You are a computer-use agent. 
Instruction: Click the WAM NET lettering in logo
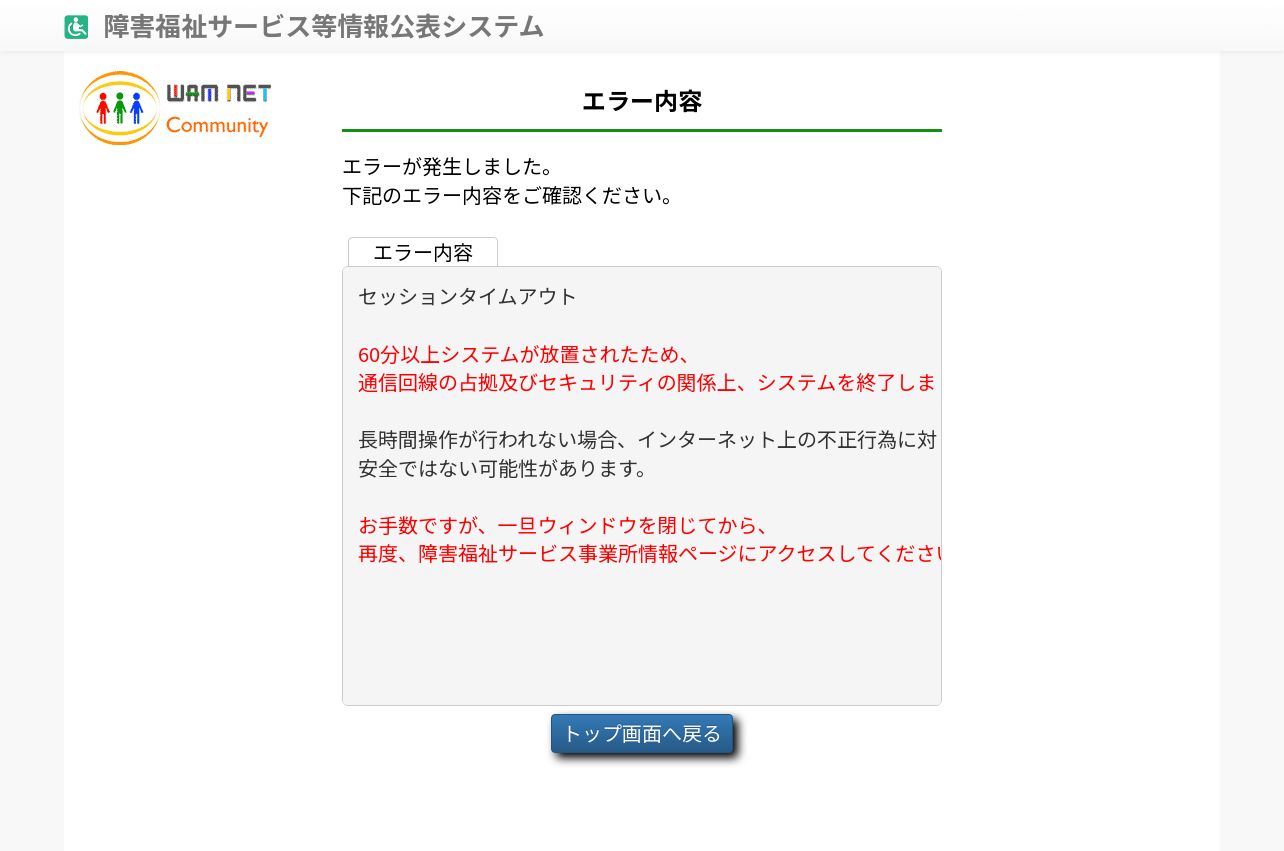click(219, 94)
